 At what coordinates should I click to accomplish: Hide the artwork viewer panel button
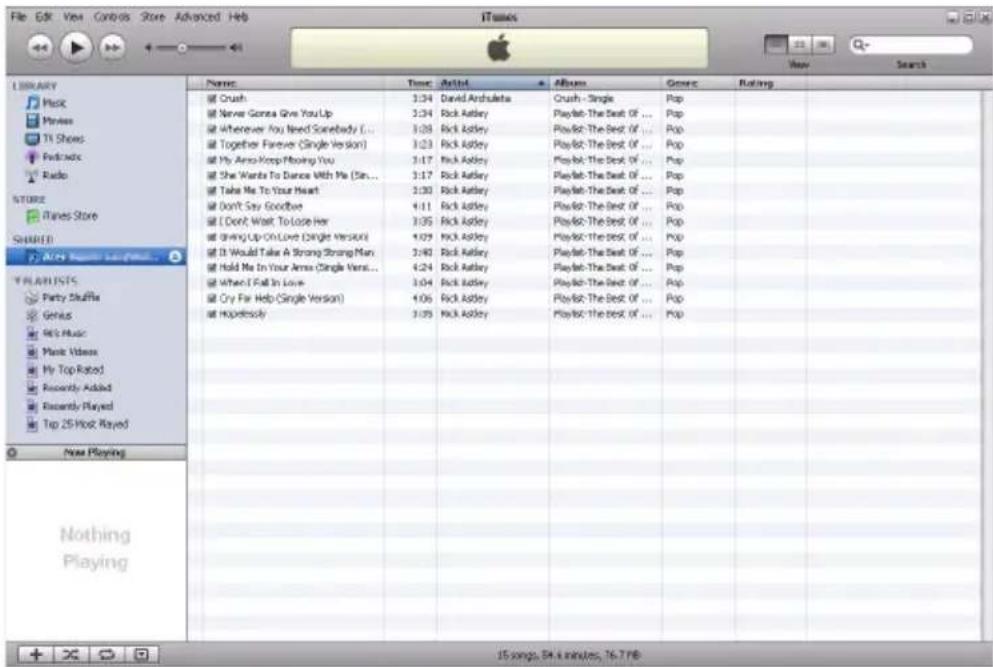click(141, 654)
